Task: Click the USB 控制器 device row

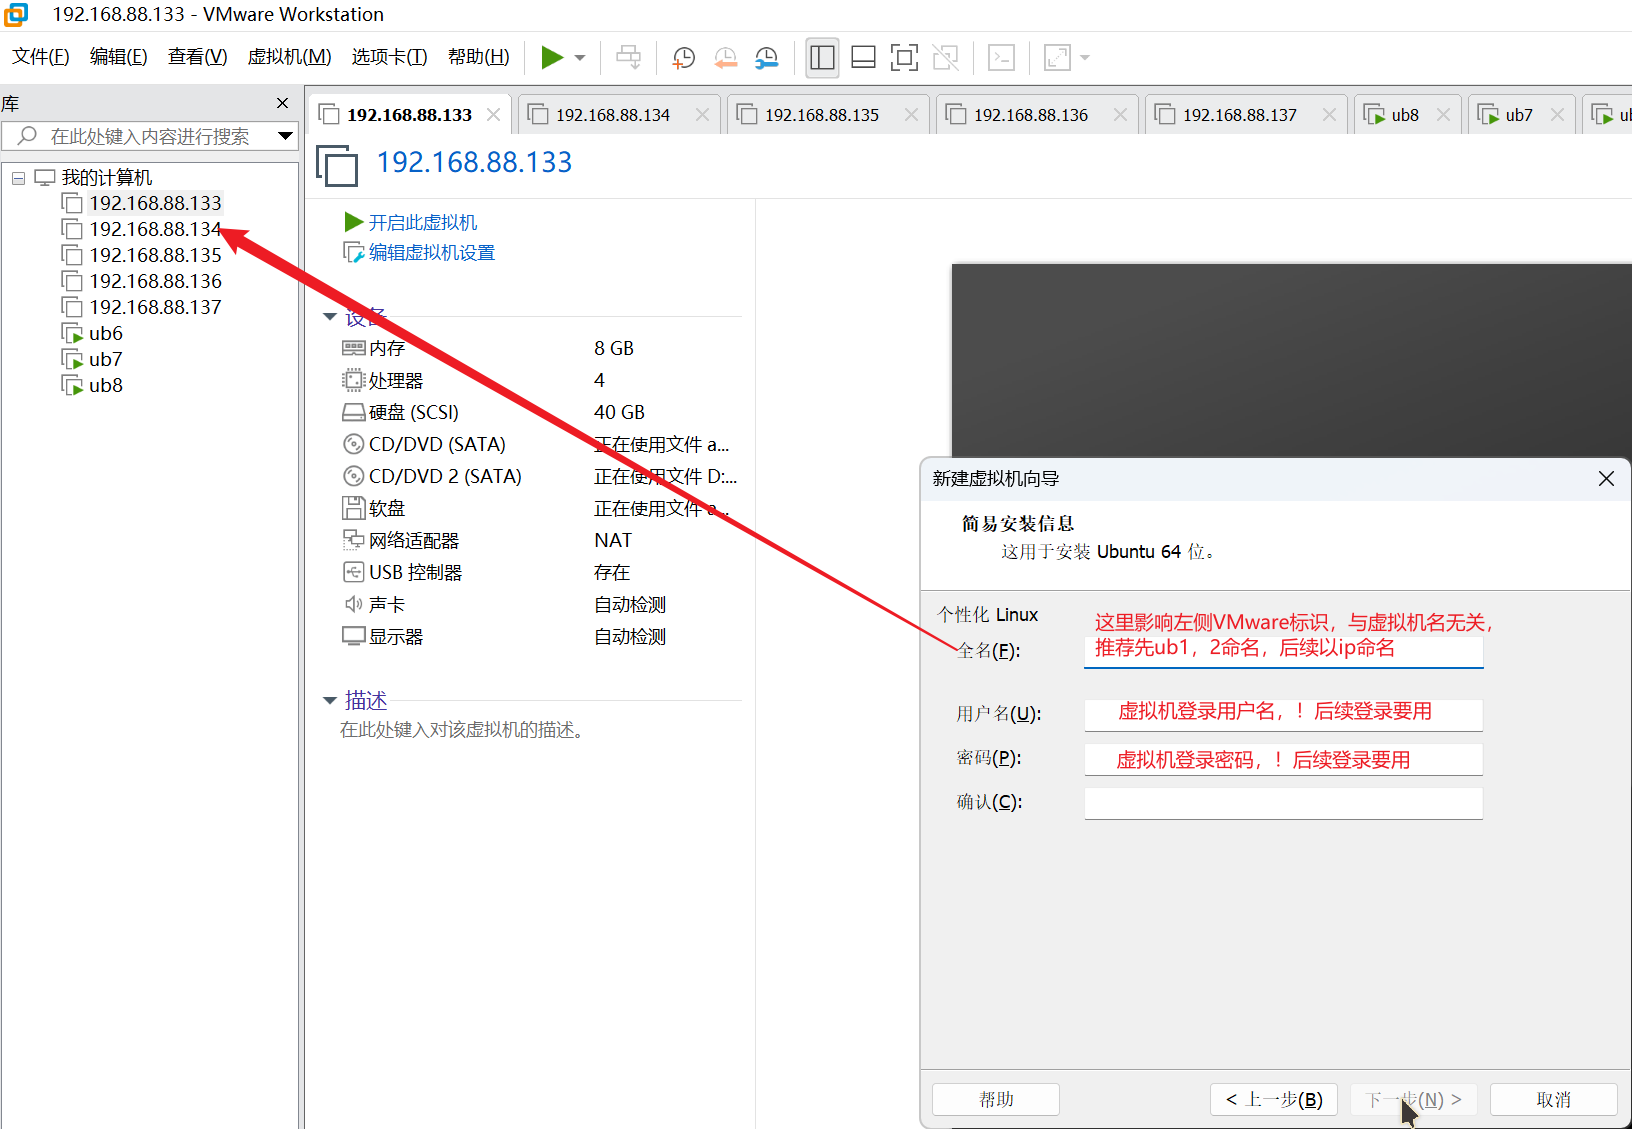Action: point(540,572)
